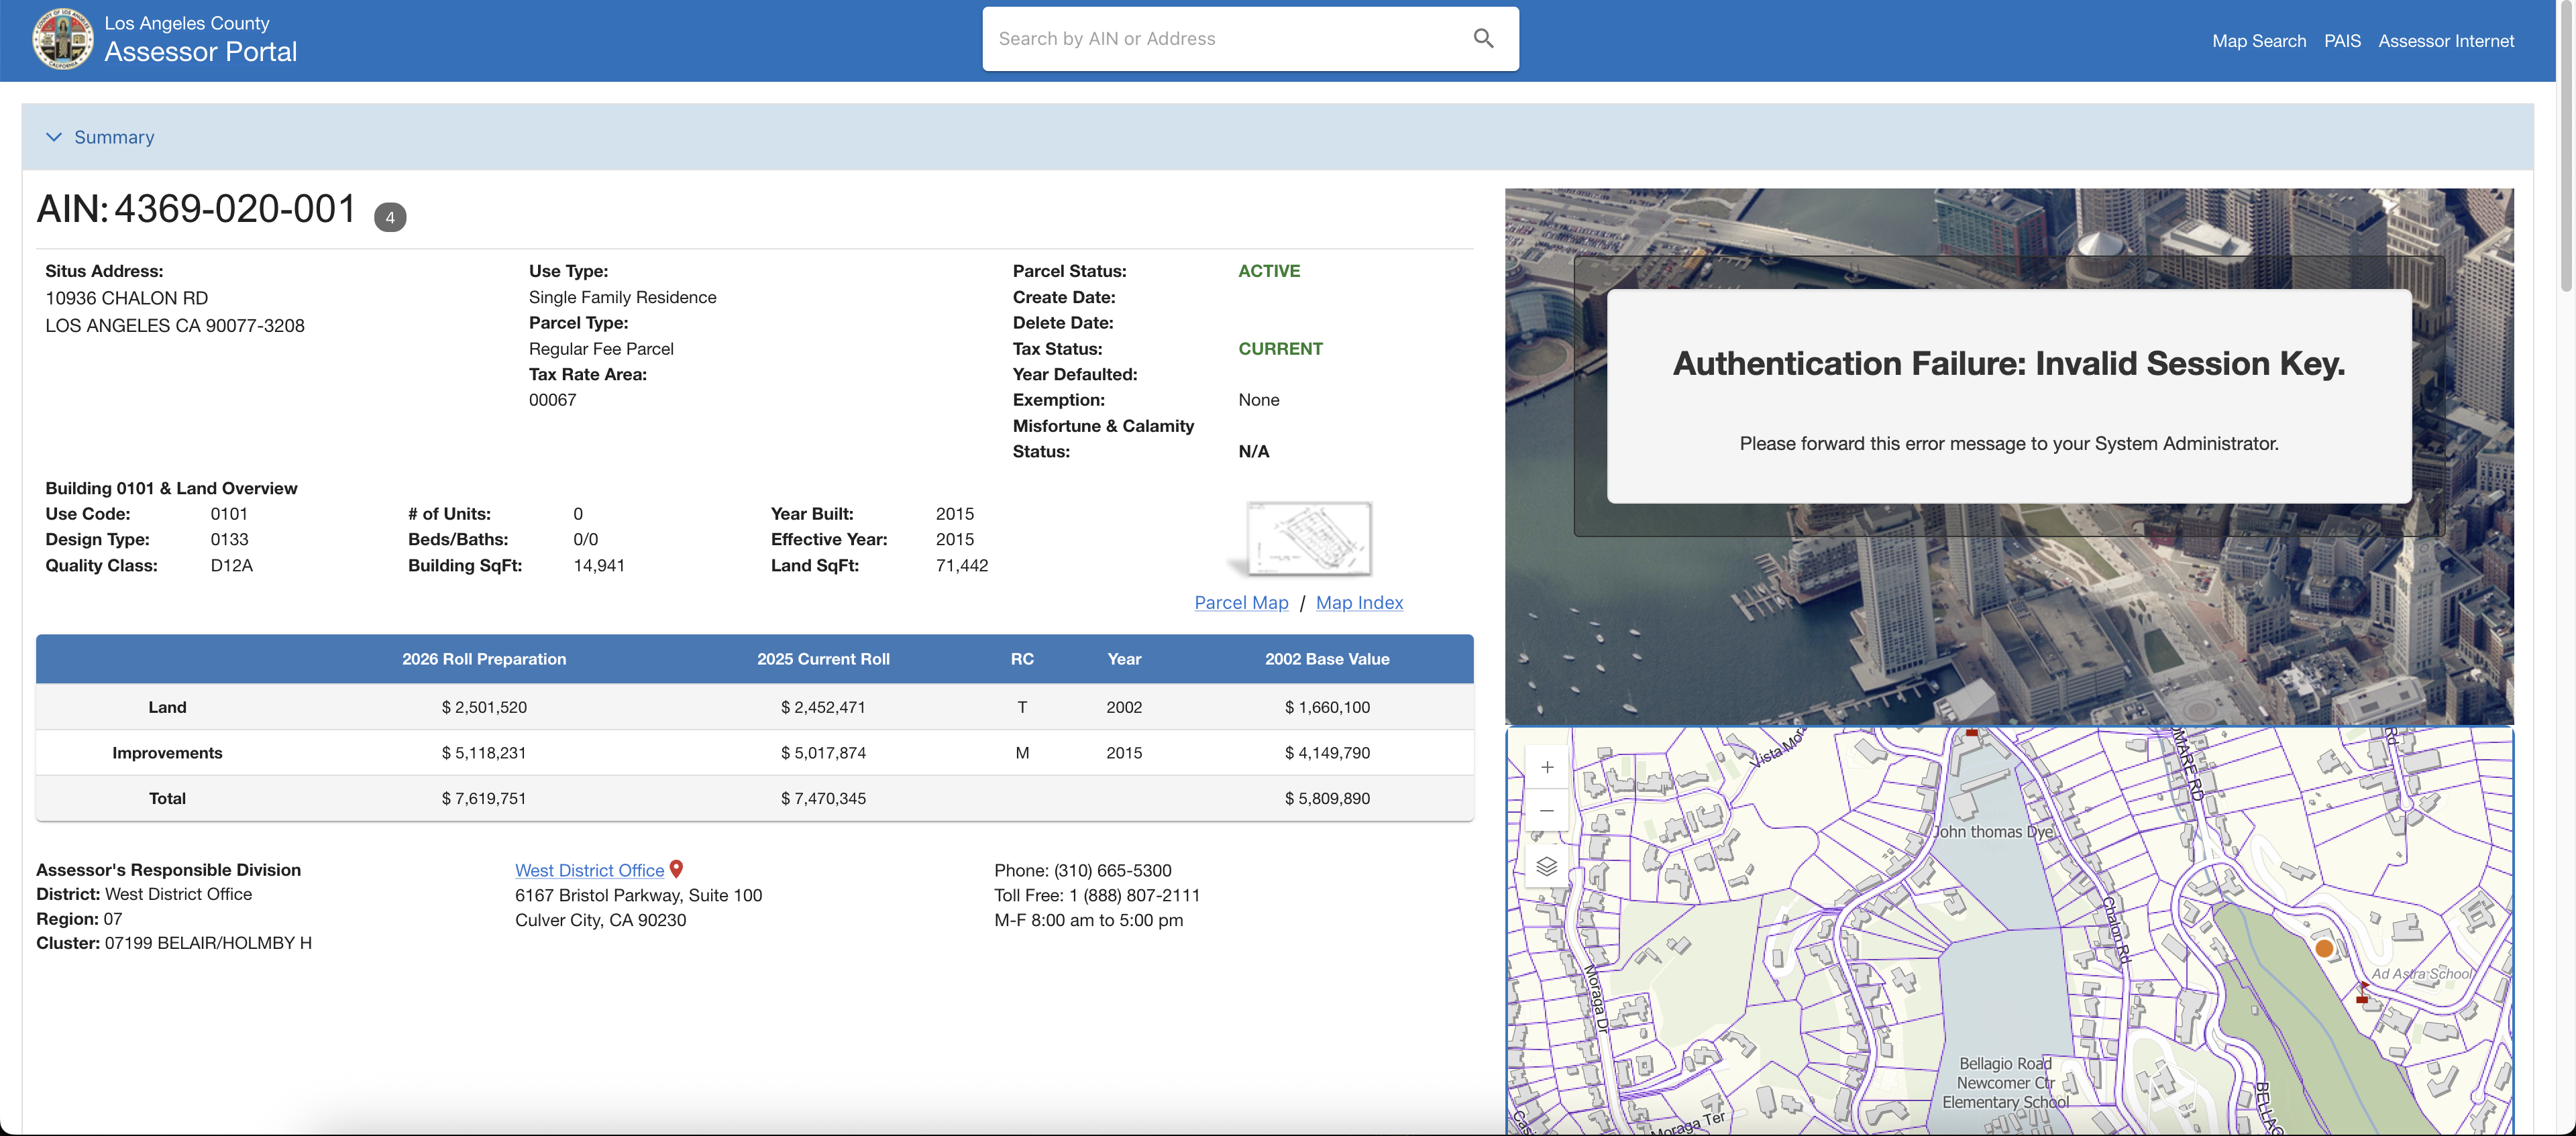The image size is (2576, 1136).
Task: Click LOS ANGELES CA 90077-3208 text
Action: click(x=175, y=325)
